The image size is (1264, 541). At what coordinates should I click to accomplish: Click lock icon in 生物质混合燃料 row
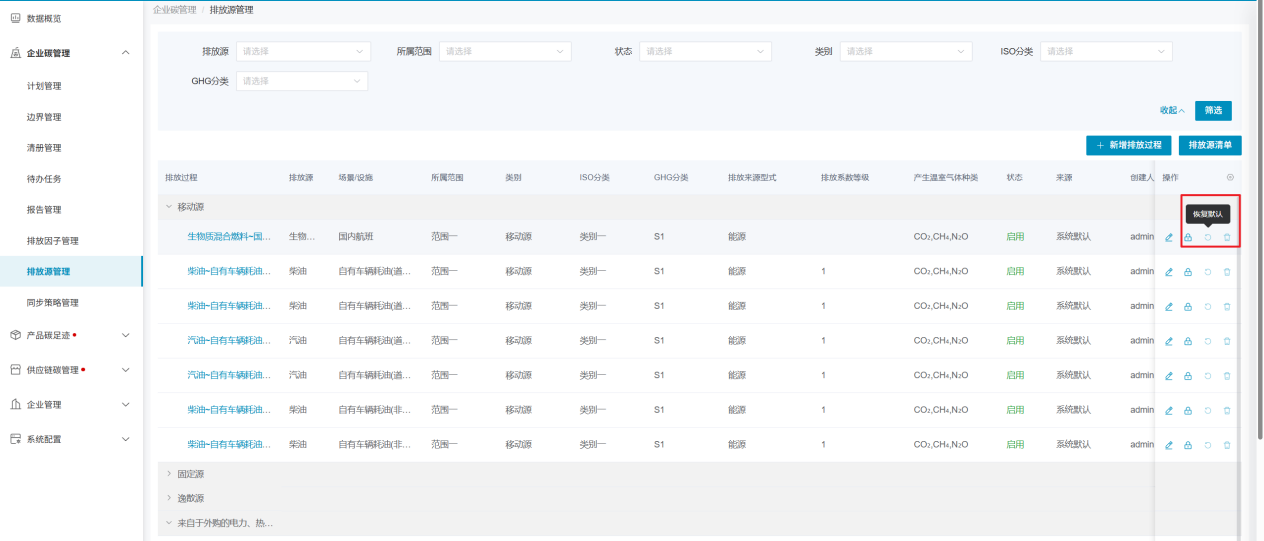1188,237
